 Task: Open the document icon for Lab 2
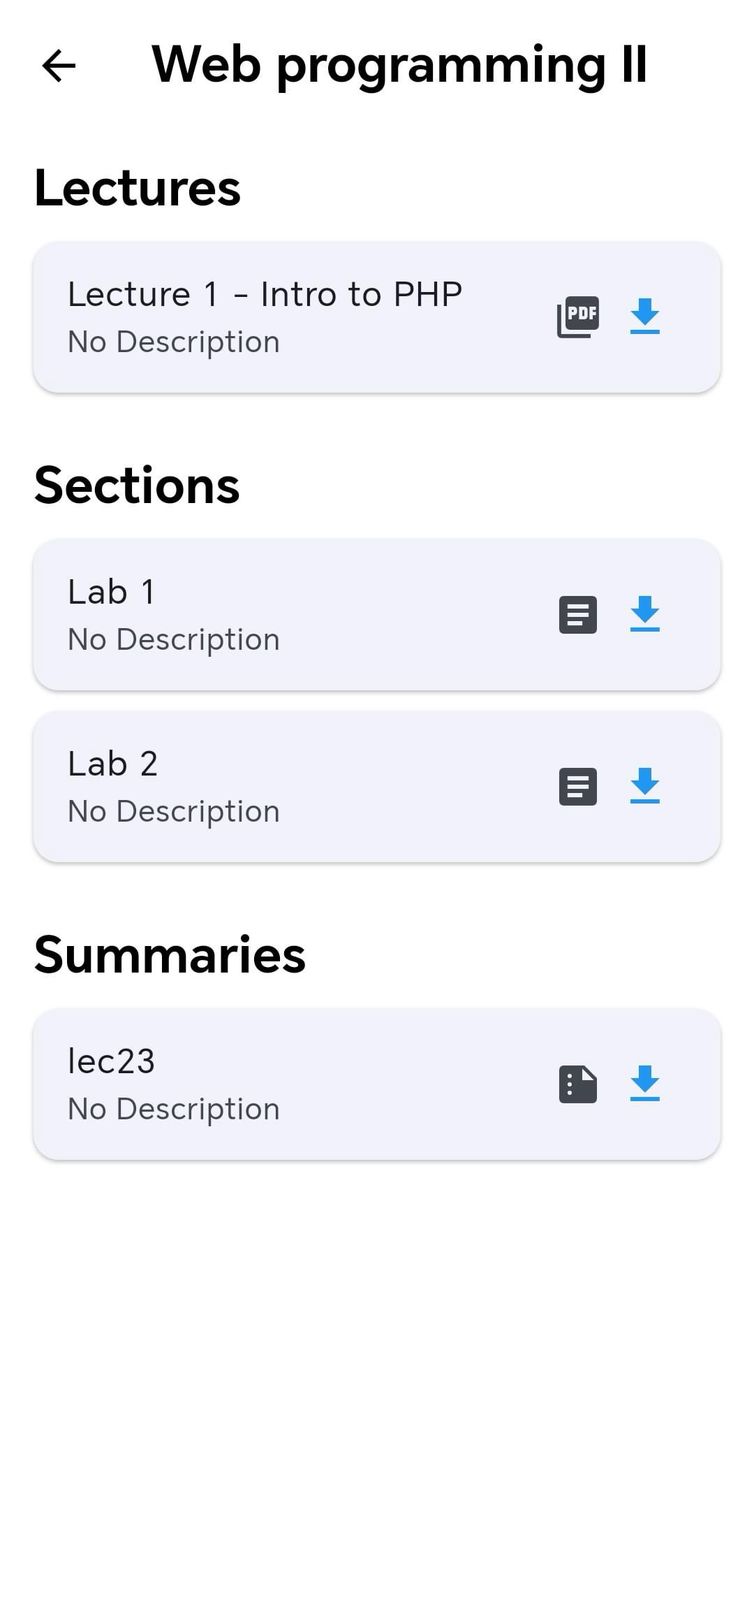coord(578,786)
